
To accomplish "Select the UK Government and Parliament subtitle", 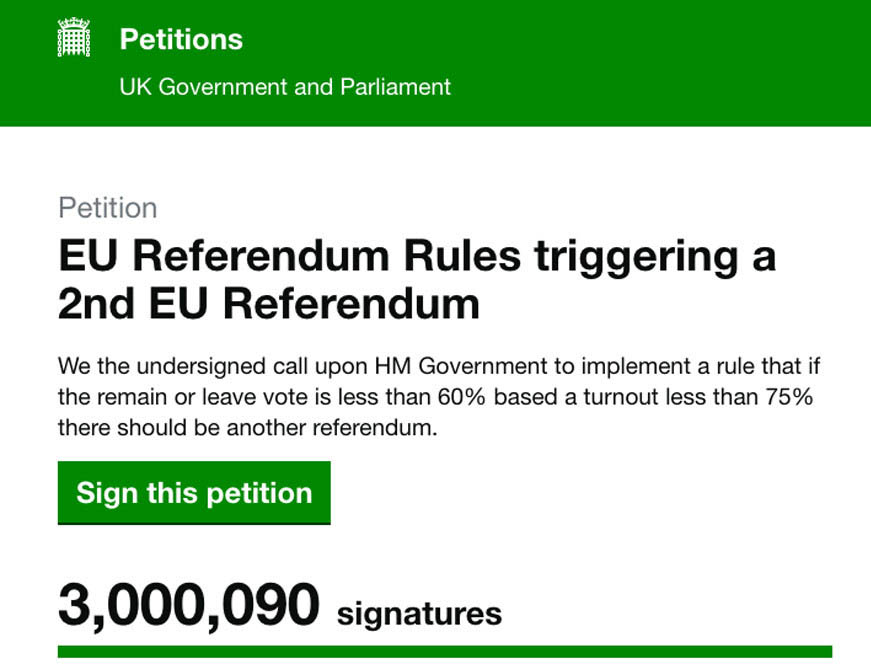I will 285,87.
